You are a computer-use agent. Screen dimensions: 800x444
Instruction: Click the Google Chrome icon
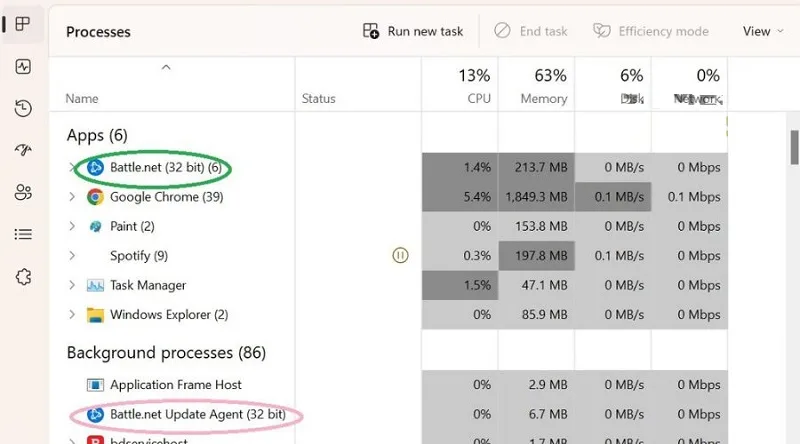(x=95, y=197)
